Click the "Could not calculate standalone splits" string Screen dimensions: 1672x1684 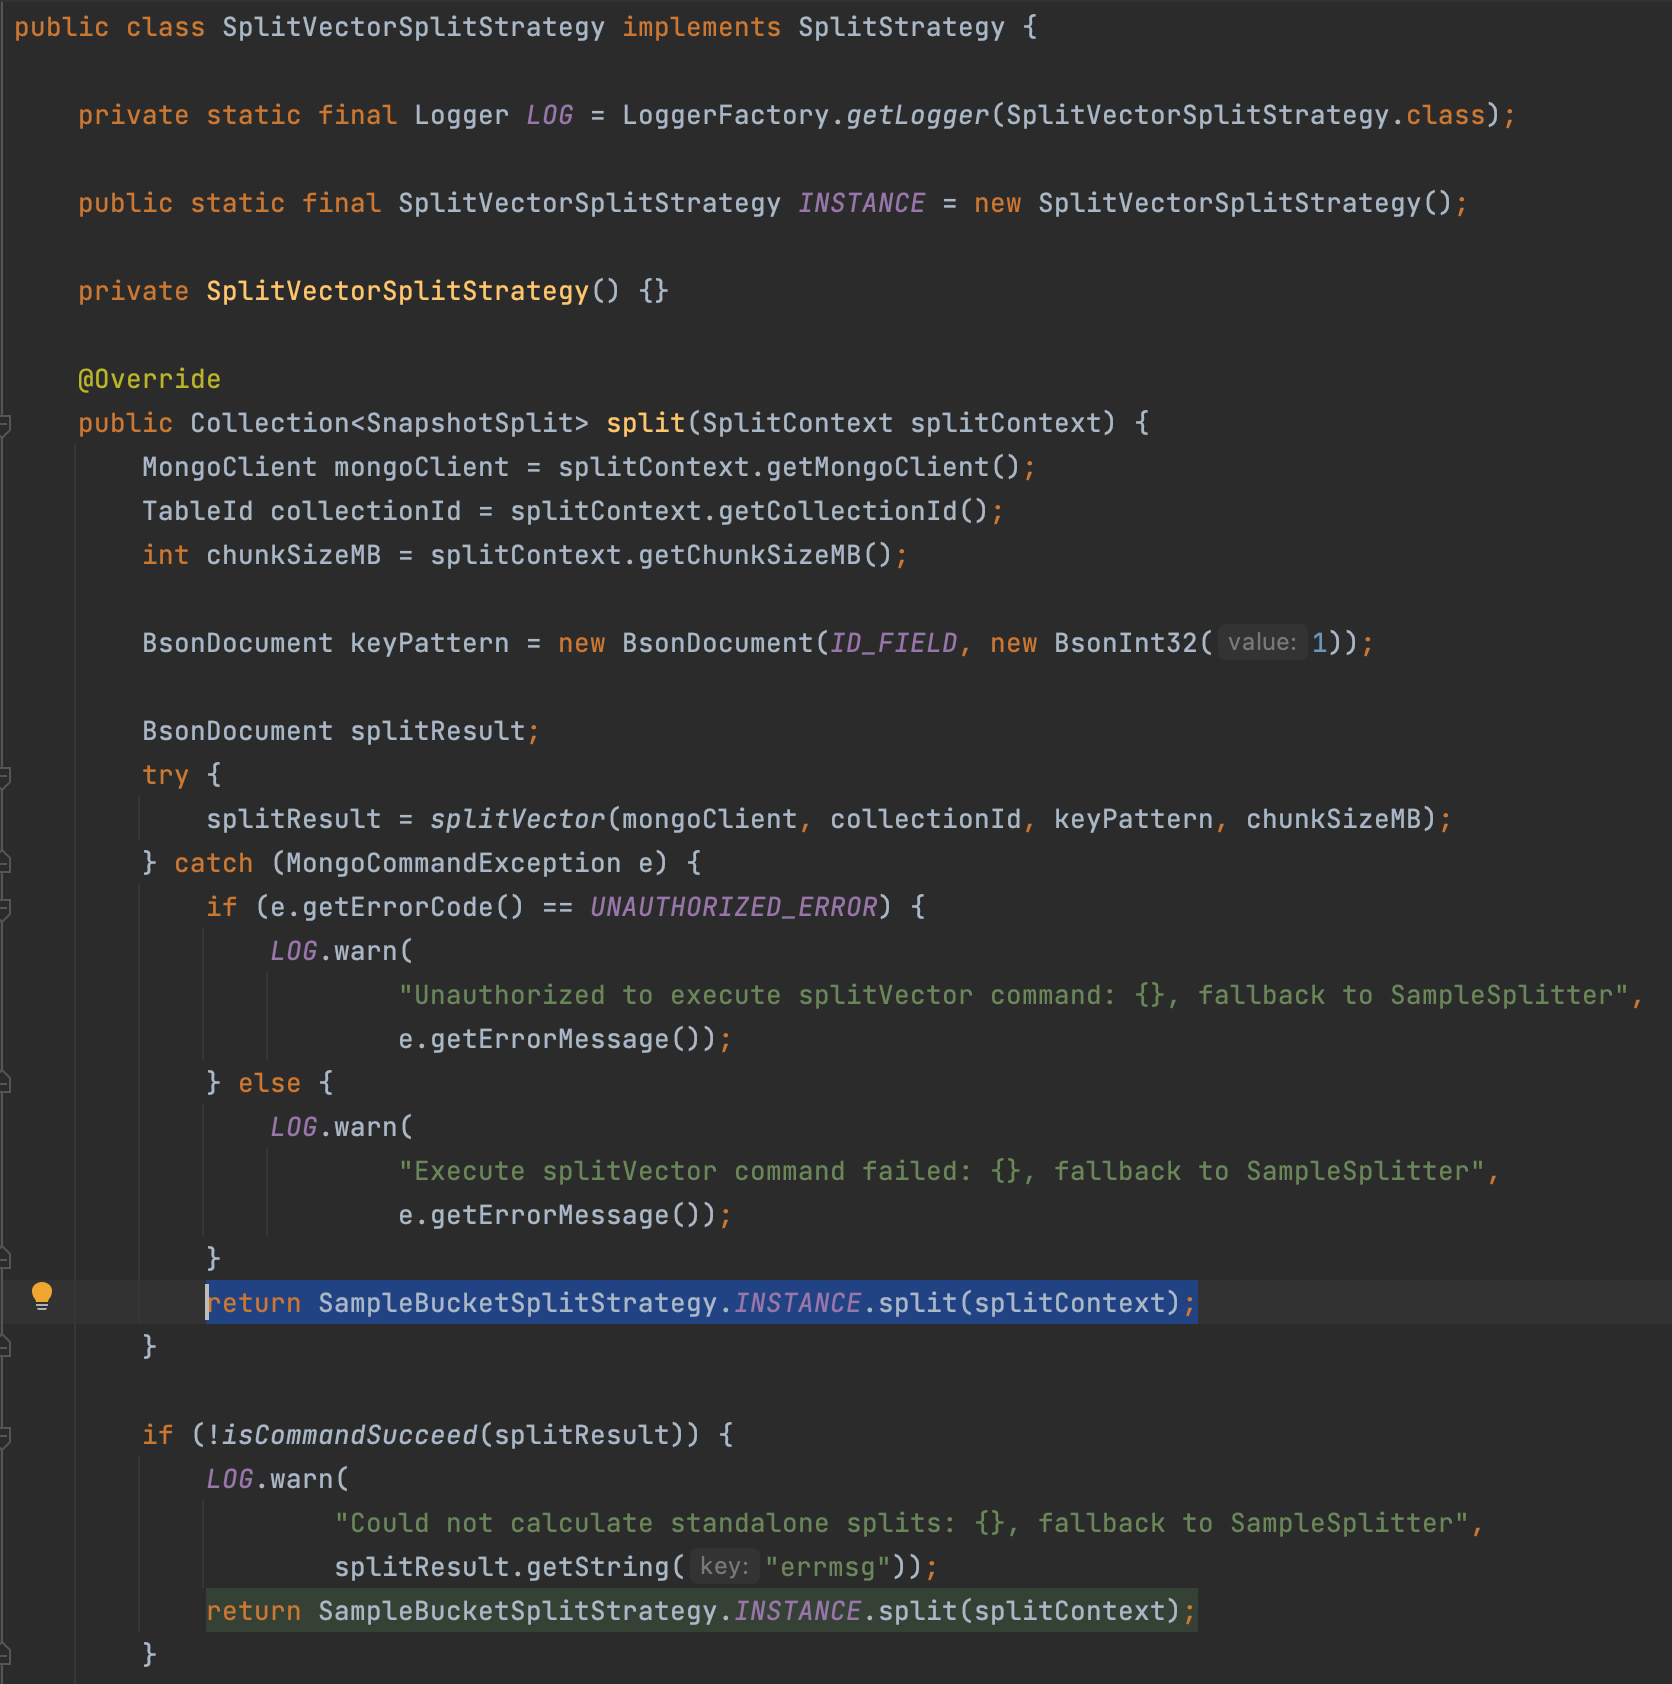pyautogui.click(x=901, y=1523)
